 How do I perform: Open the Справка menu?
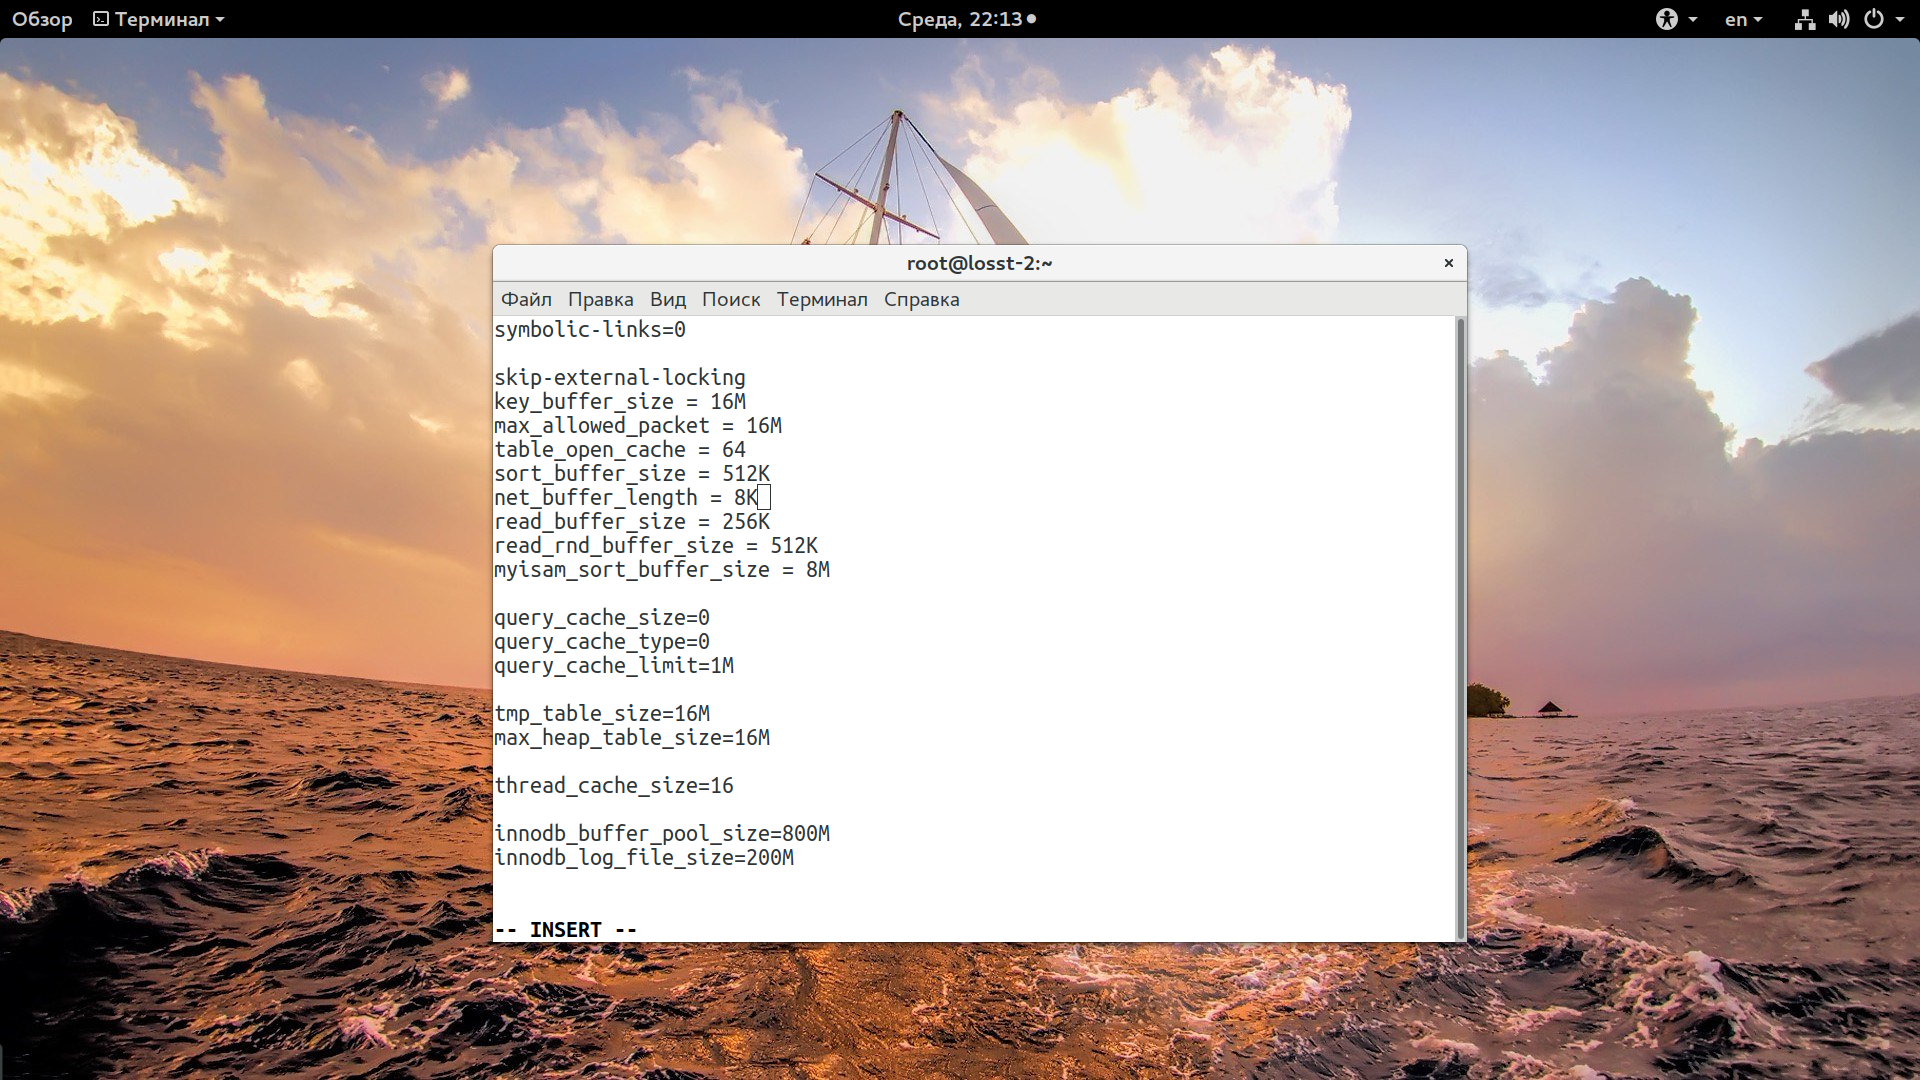point(921,299)
